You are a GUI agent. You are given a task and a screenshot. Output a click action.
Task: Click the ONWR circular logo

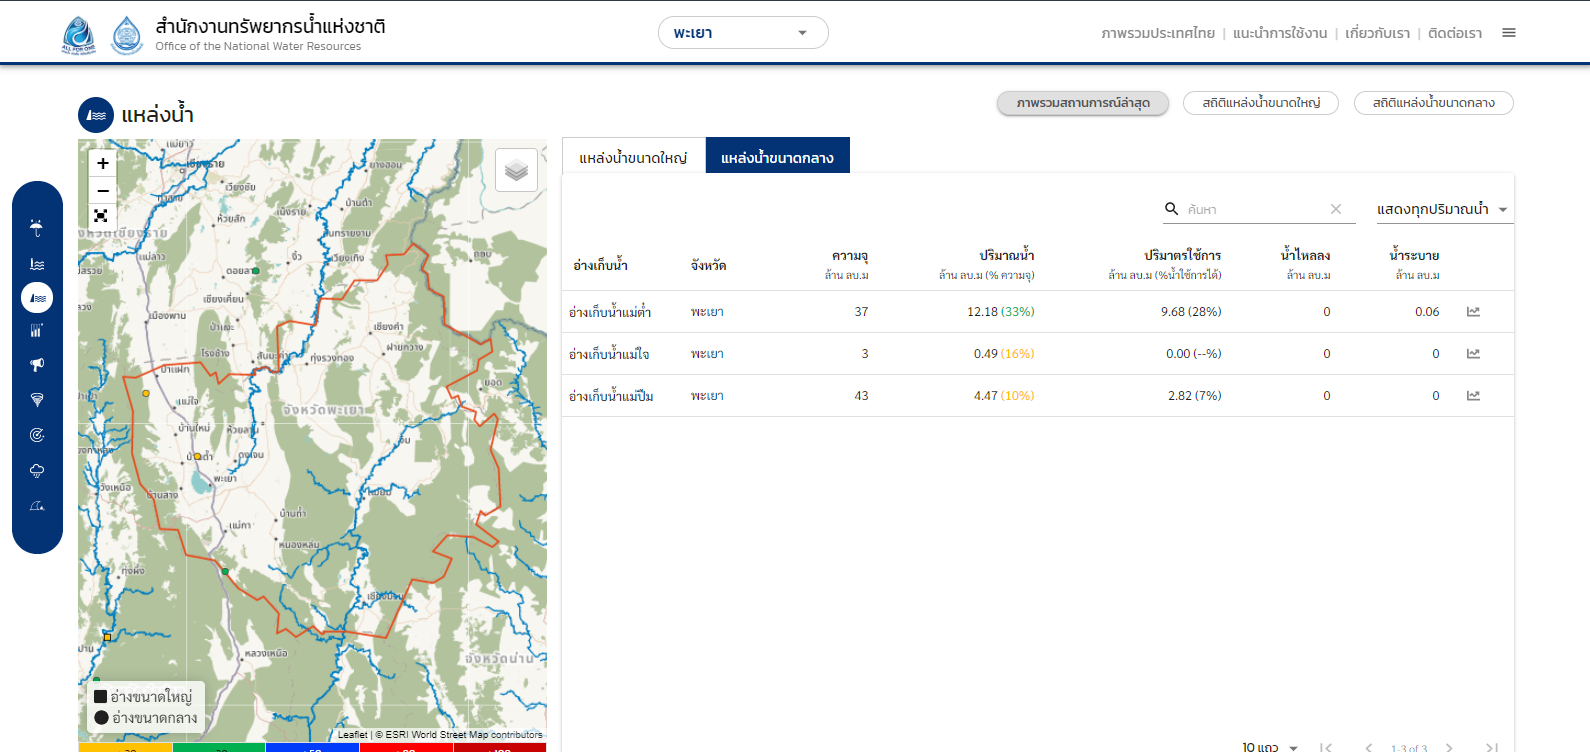pos(127,35)
